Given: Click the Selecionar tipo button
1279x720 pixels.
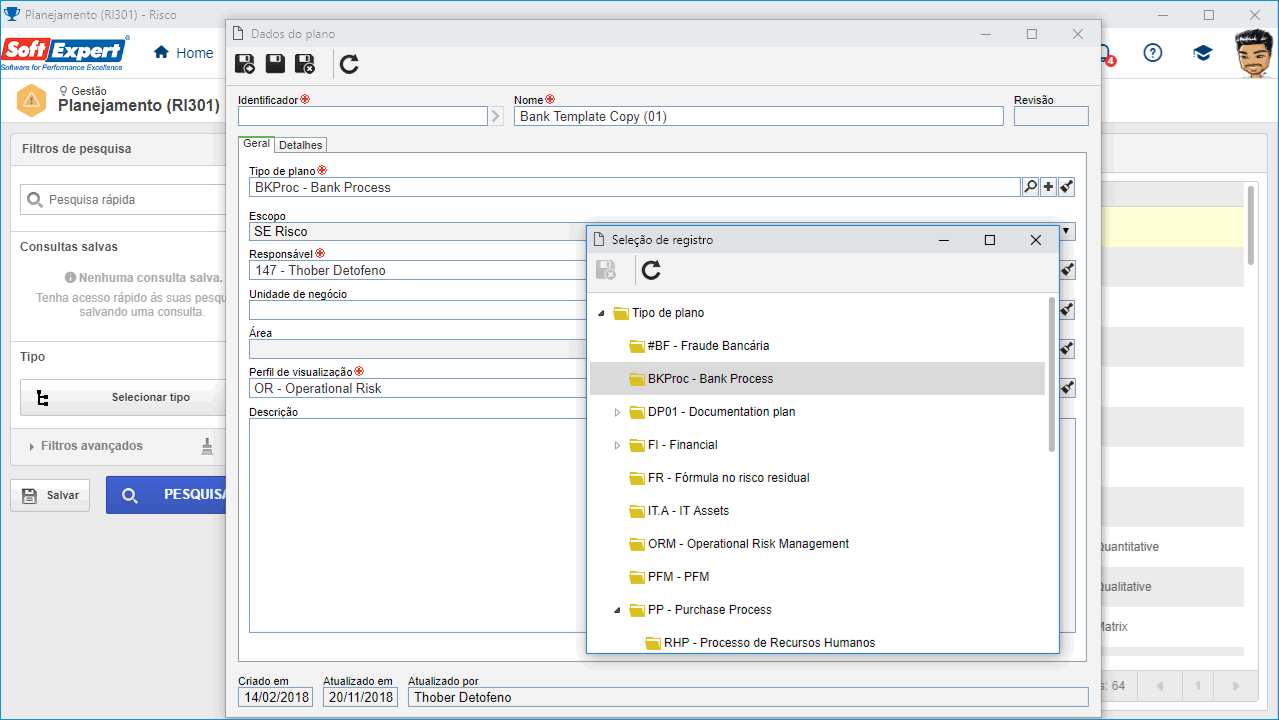Looking at the screenshot, I should tap(122, 397).
